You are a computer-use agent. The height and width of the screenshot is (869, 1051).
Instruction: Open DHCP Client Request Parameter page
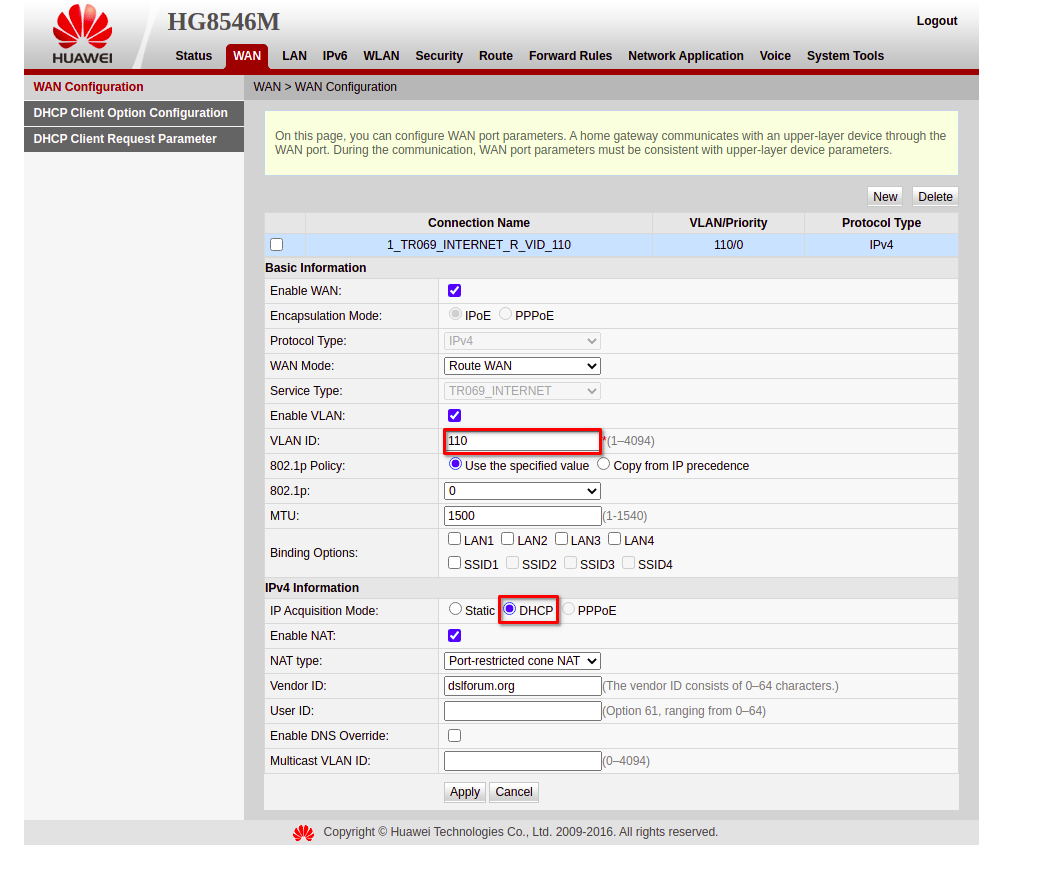(125, 139)
